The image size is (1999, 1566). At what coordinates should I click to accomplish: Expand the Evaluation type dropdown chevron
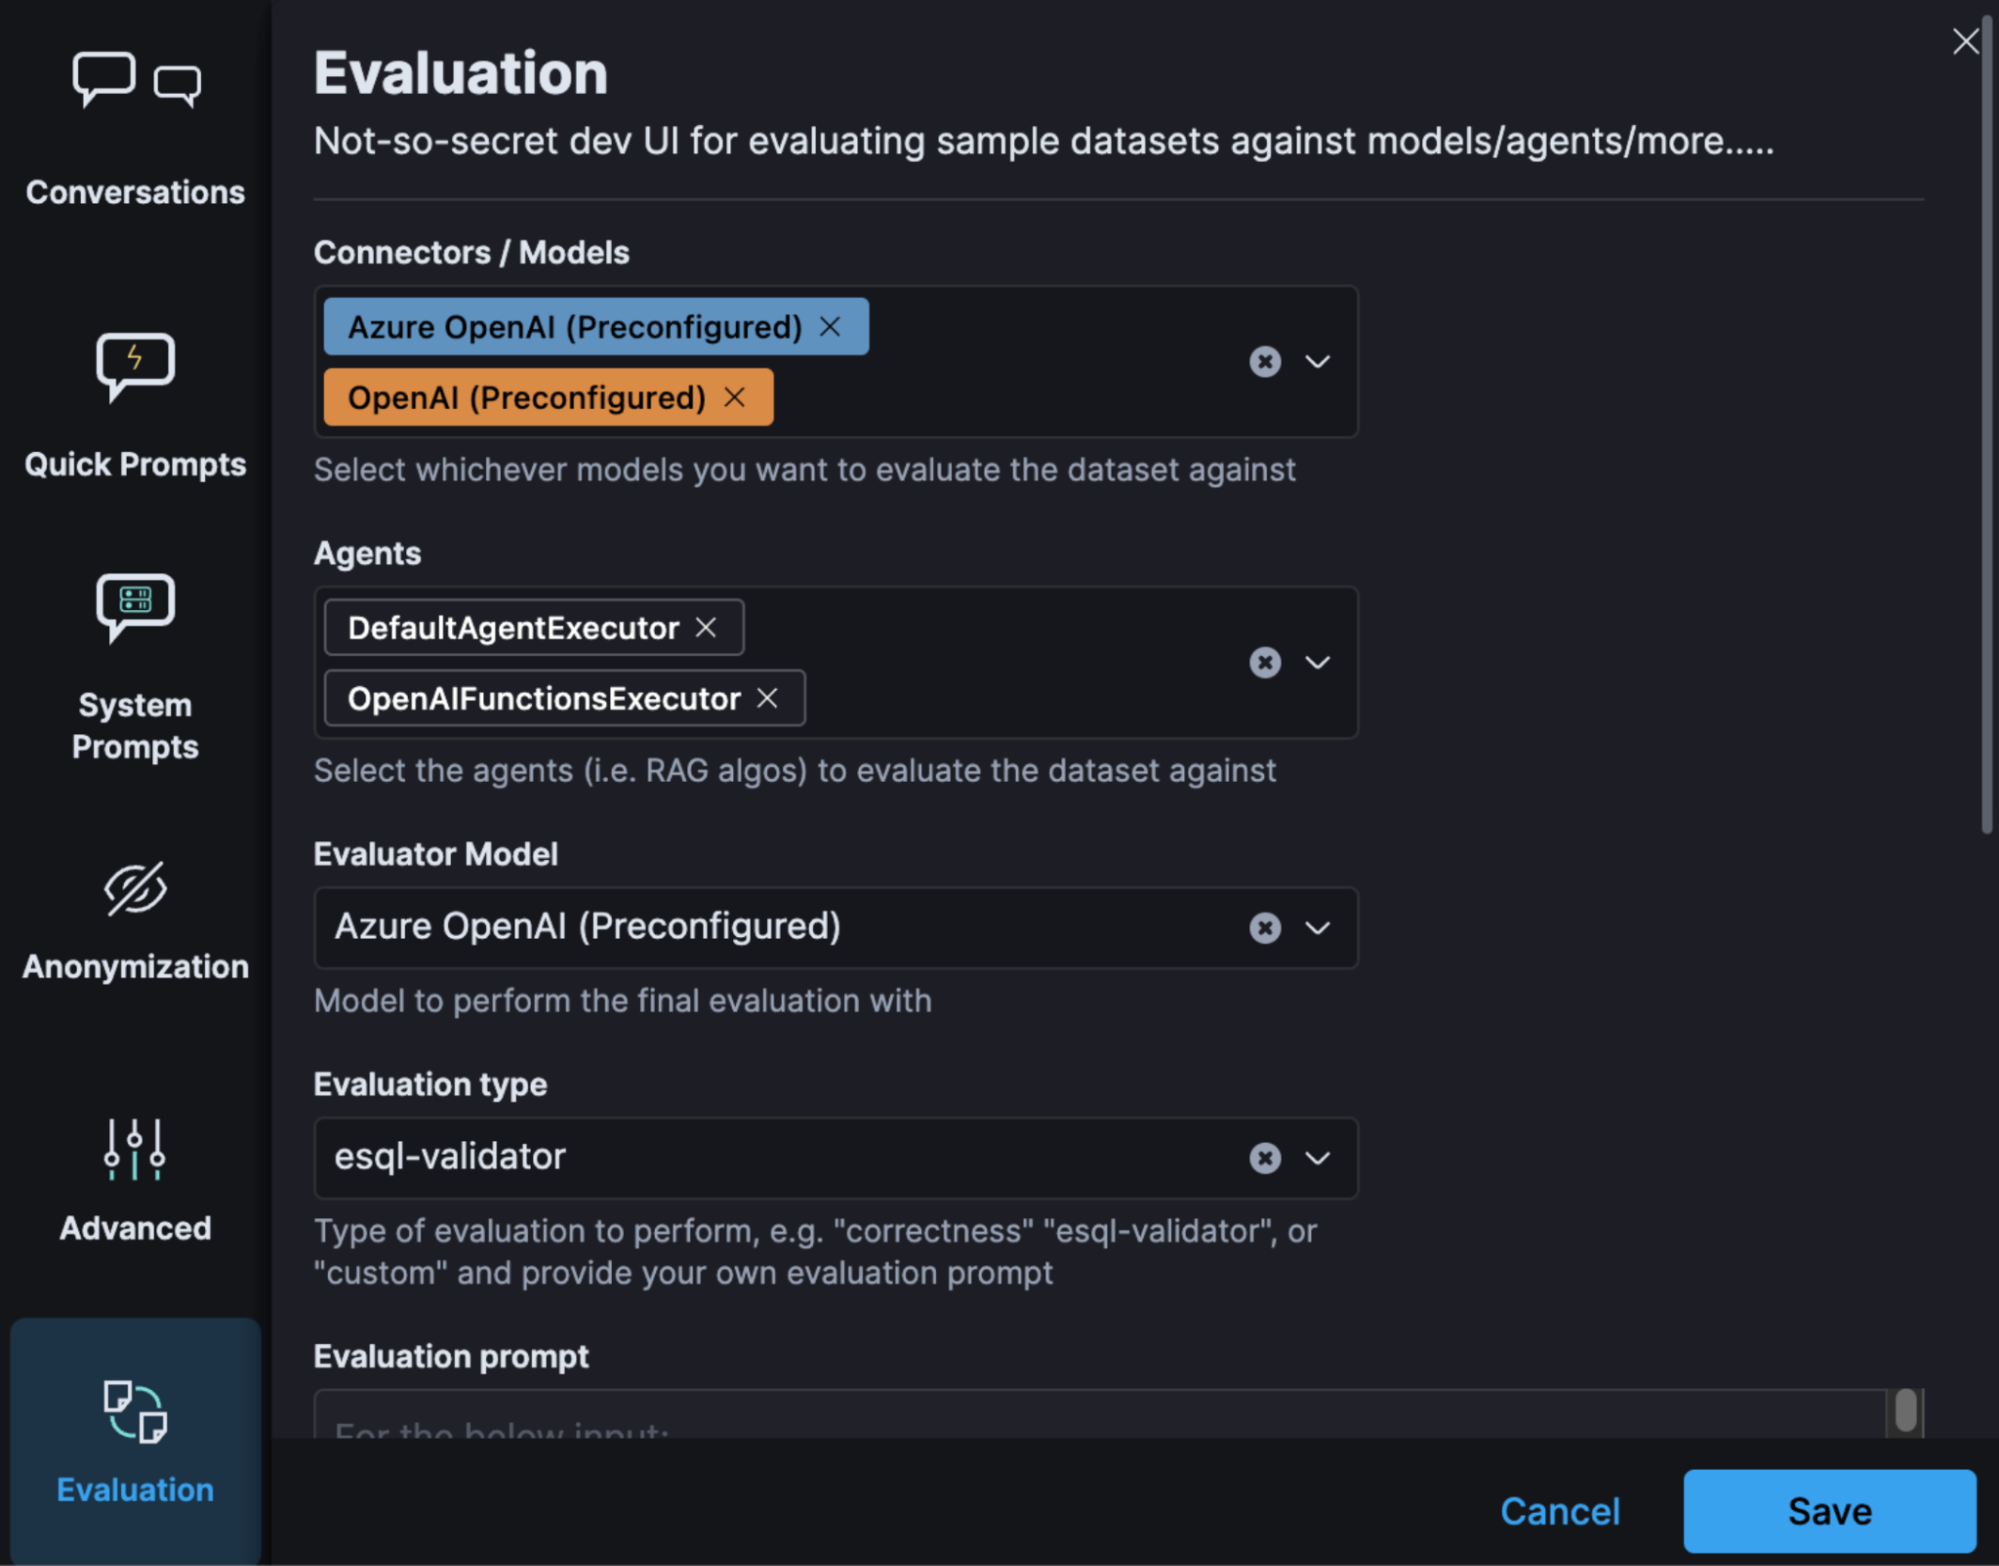(1318, 1158)
